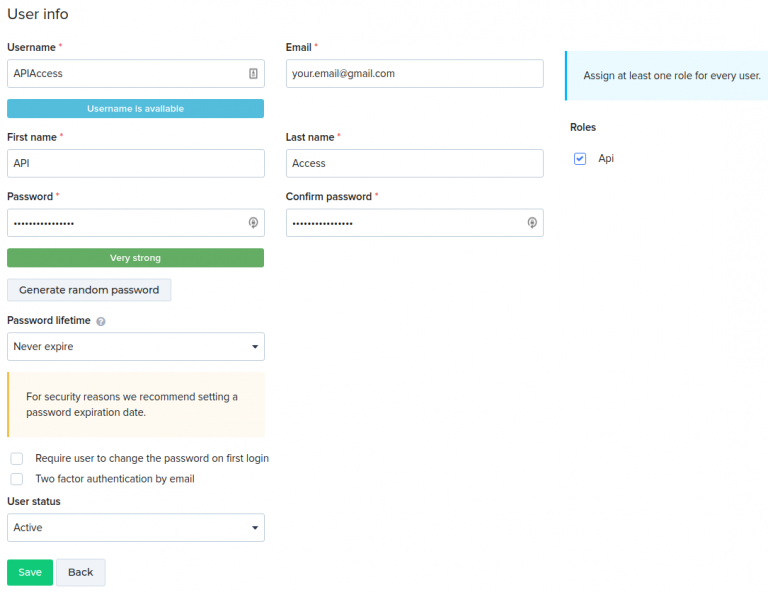The width and height of the screenshot is (768, 592).
Task: Select the Password input field
Action: pos(125,223)
